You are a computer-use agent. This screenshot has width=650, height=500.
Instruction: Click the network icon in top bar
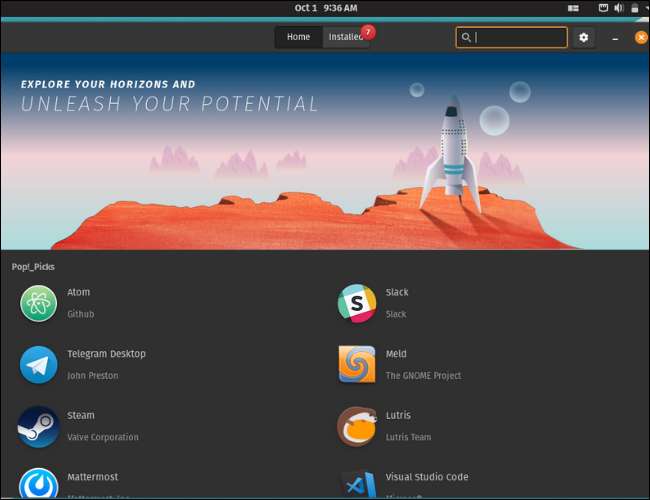point(603,8)
